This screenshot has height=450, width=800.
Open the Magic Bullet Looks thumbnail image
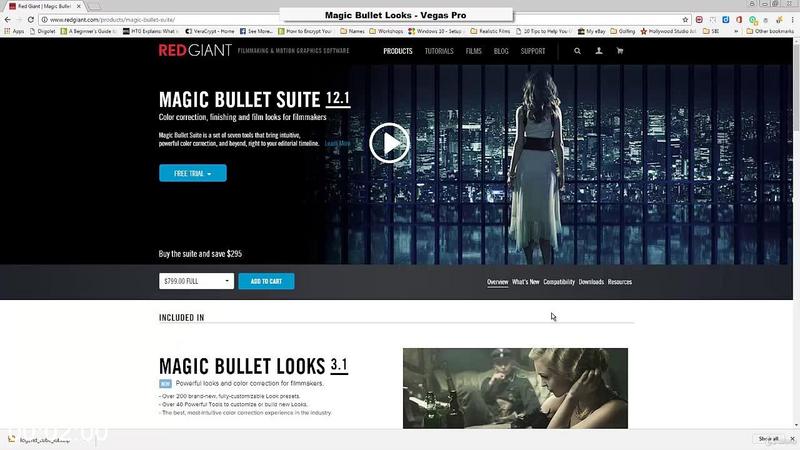coord(515,388)
